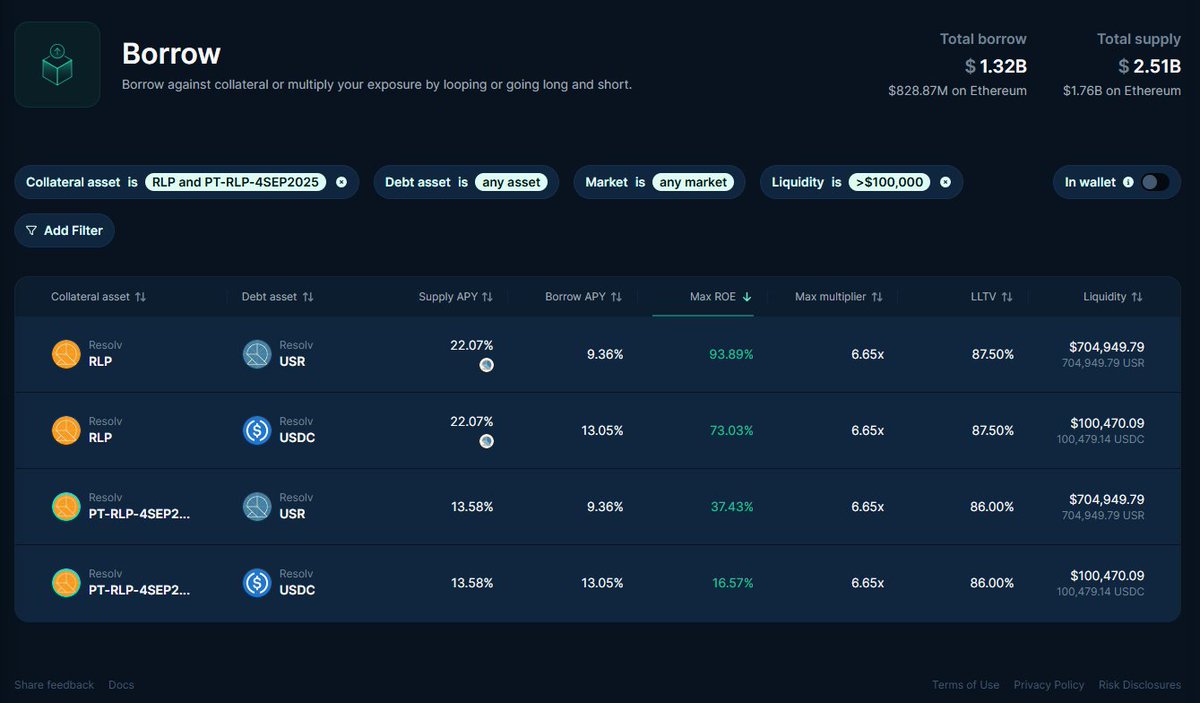This screenshot has height=703, width=1200.
Task: Sort by LLTV column
Action: coord(993,297)
